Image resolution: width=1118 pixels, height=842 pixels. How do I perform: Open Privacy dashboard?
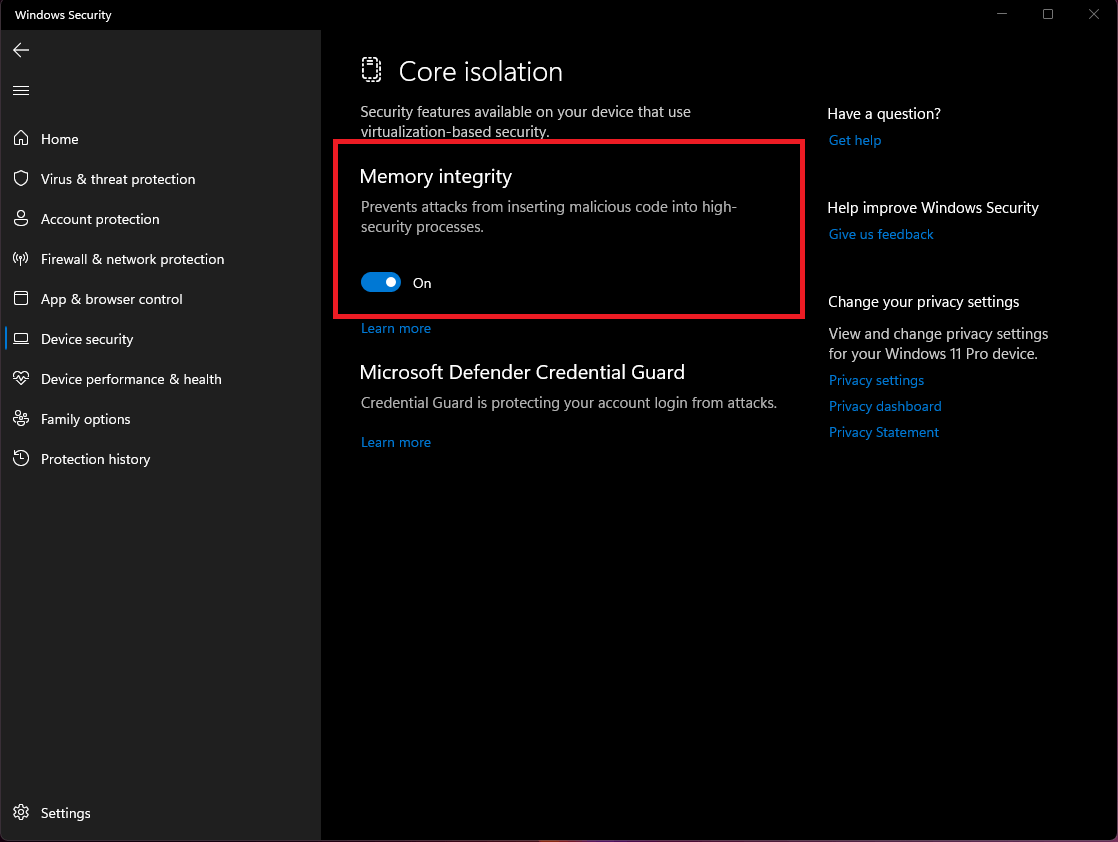click(884, 406)
